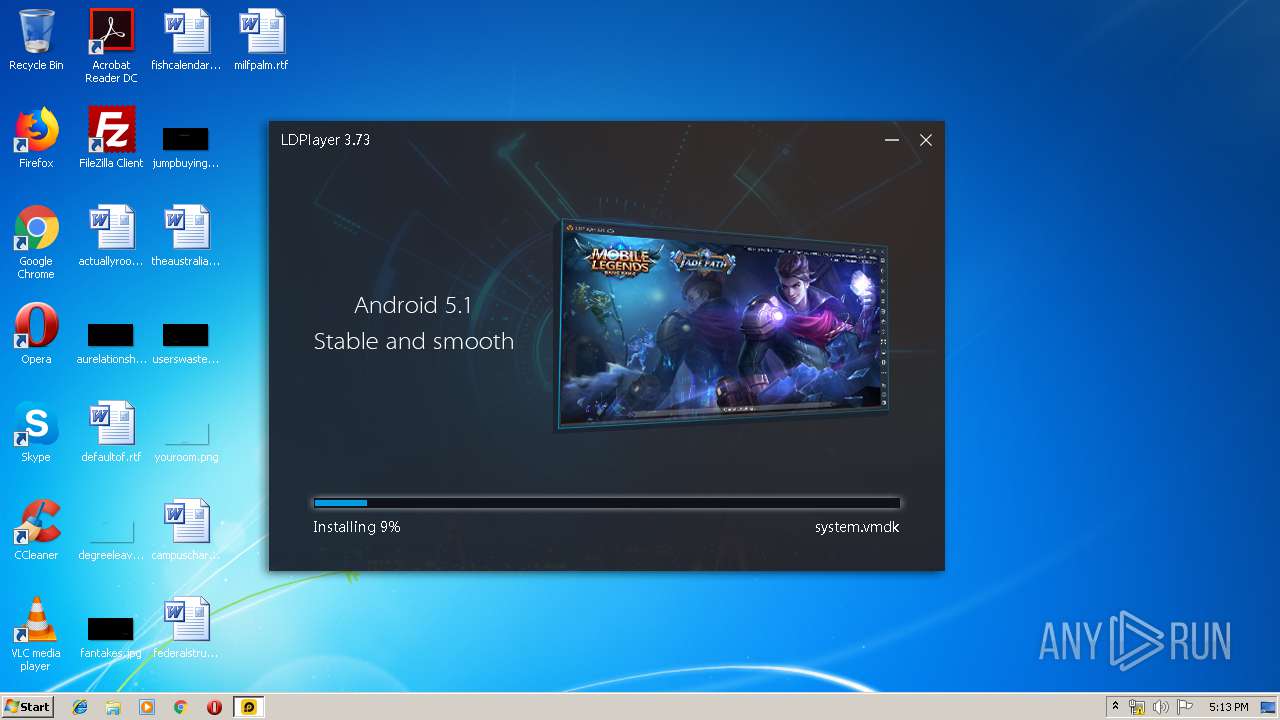This screenshot has height=720, width=1280.
Task: Open VLC media player shortcut
Action: (36, 634)
